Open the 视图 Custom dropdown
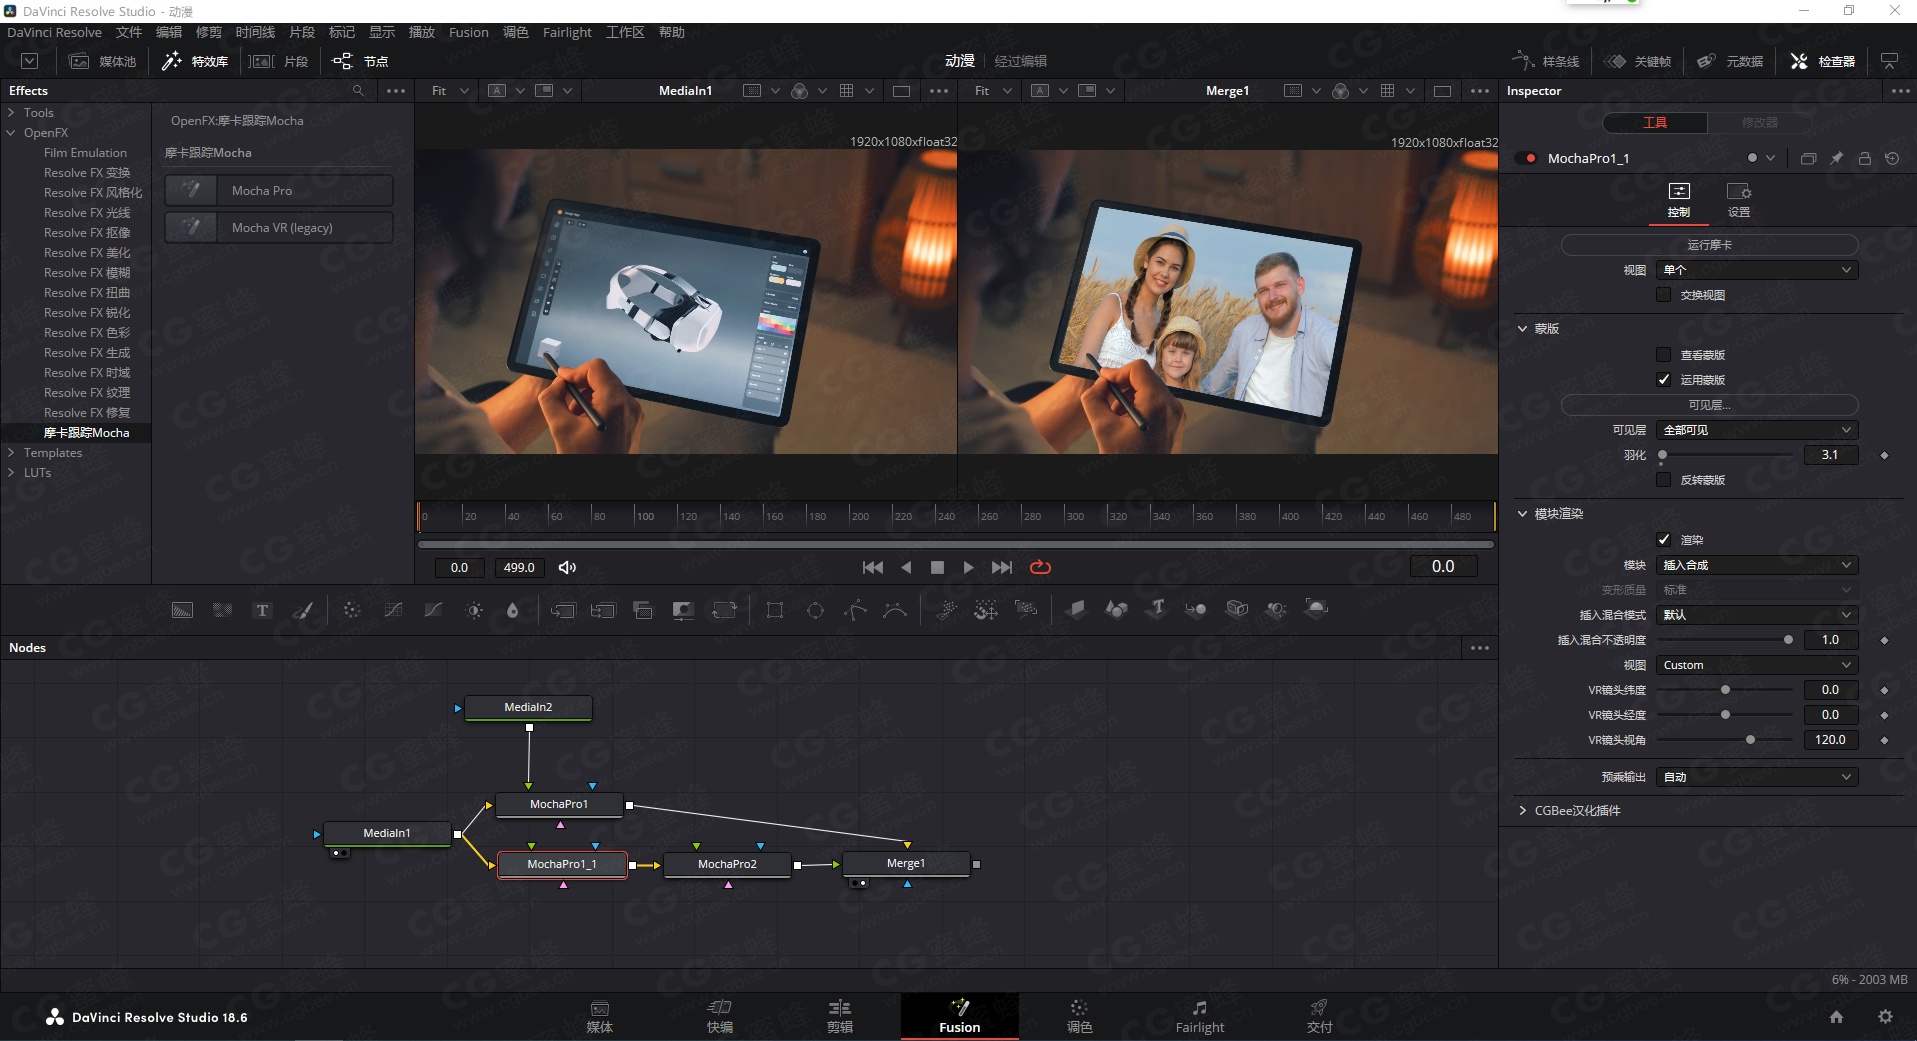 (1757, 665)
